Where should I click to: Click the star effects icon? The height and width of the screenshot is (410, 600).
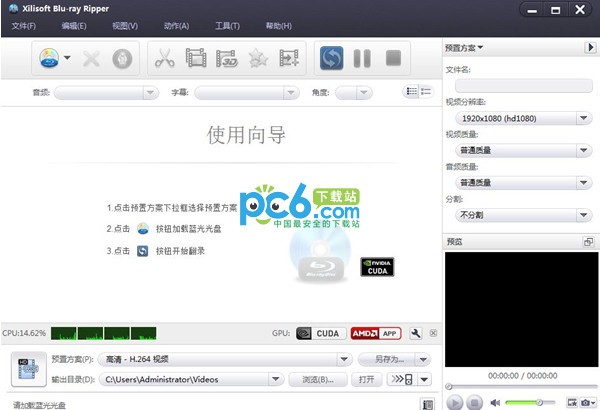(x=258, y=59)
